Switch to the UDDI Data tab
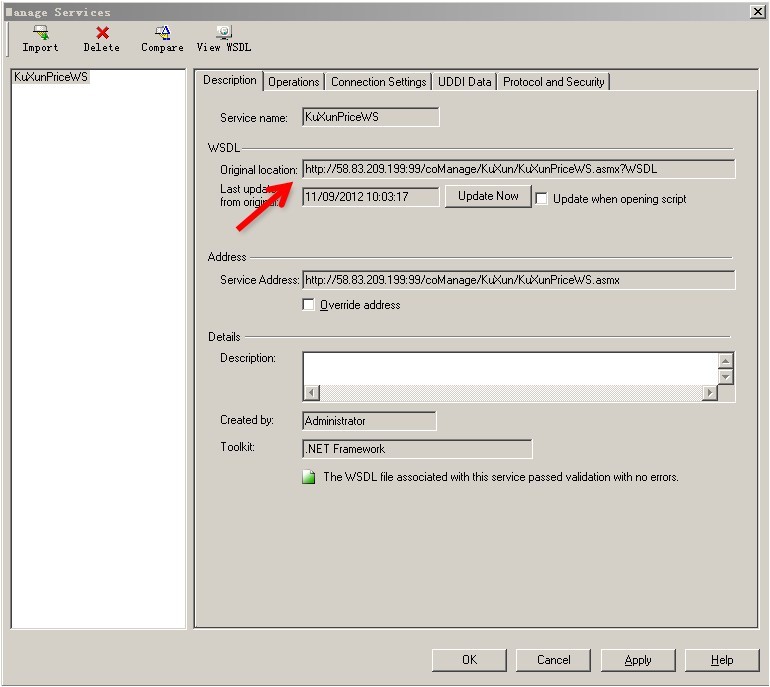 click(x=465, y=82)
